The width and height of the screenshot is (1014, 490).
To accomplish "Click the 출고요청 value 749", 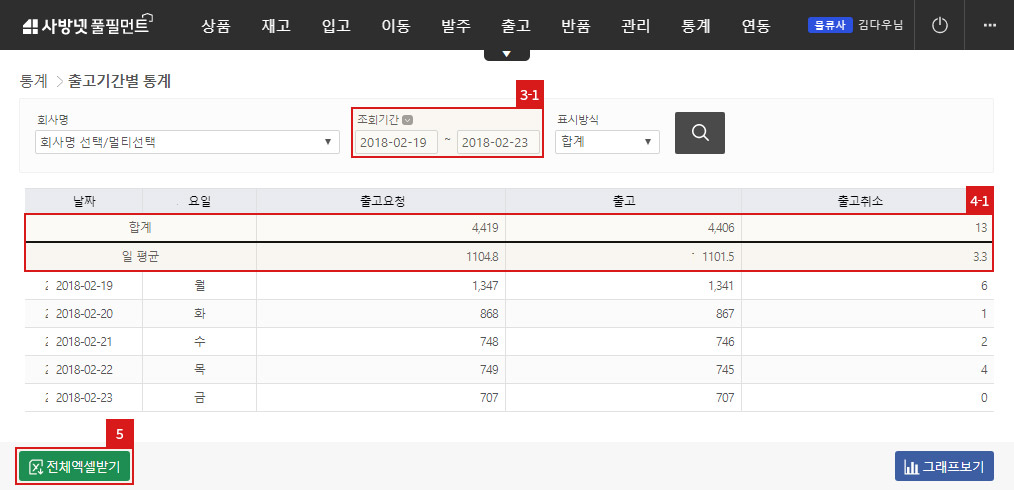I will (489, 370).
